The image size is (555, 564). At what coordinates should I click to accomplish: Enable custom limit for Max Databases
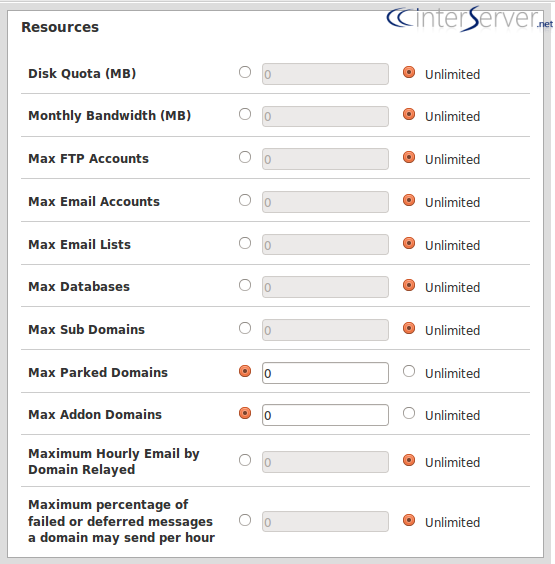pos(245,285)
